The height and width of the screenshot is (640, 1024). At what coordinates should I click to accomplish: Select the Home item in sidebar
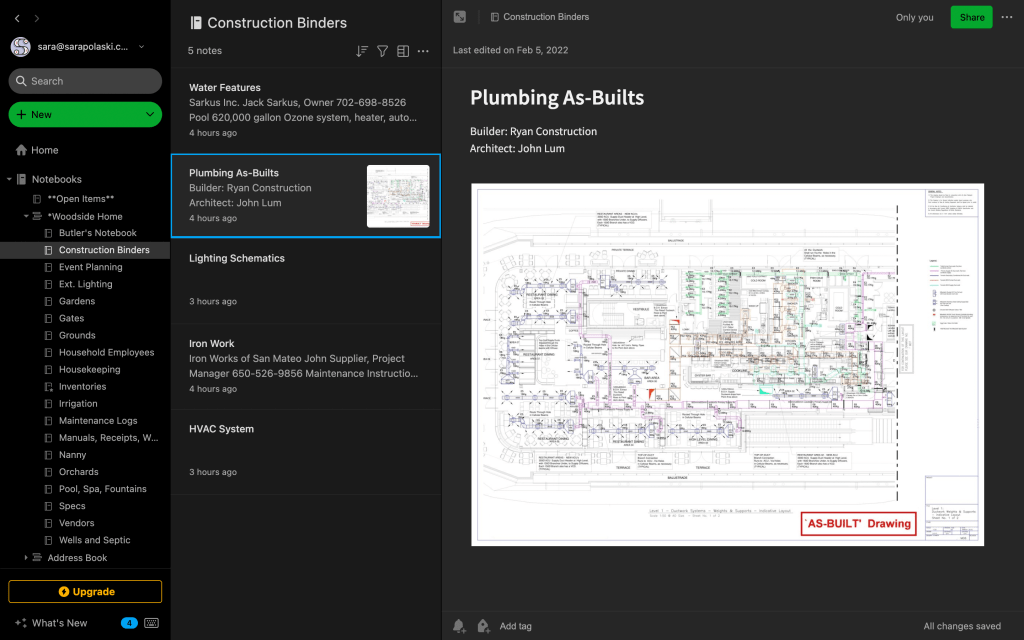[x=45, y=150]
